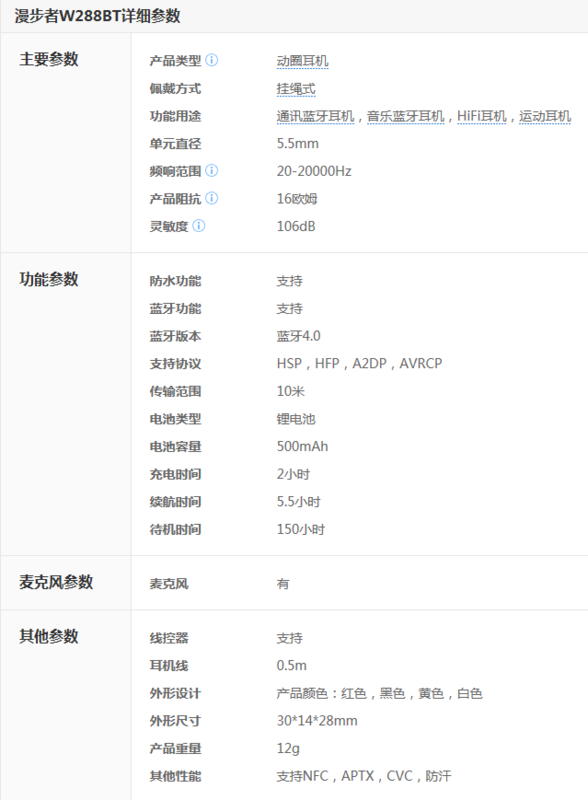Click the 产品阻抗 label
Viewport: 588px width, 800px height.
[x=175, y=198]
